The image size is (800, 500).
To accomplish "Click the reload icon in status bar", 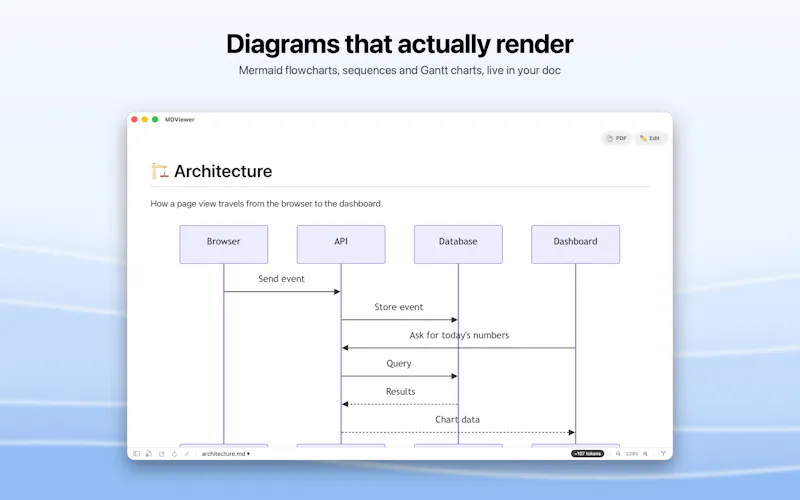I will (x=174, y=454).
